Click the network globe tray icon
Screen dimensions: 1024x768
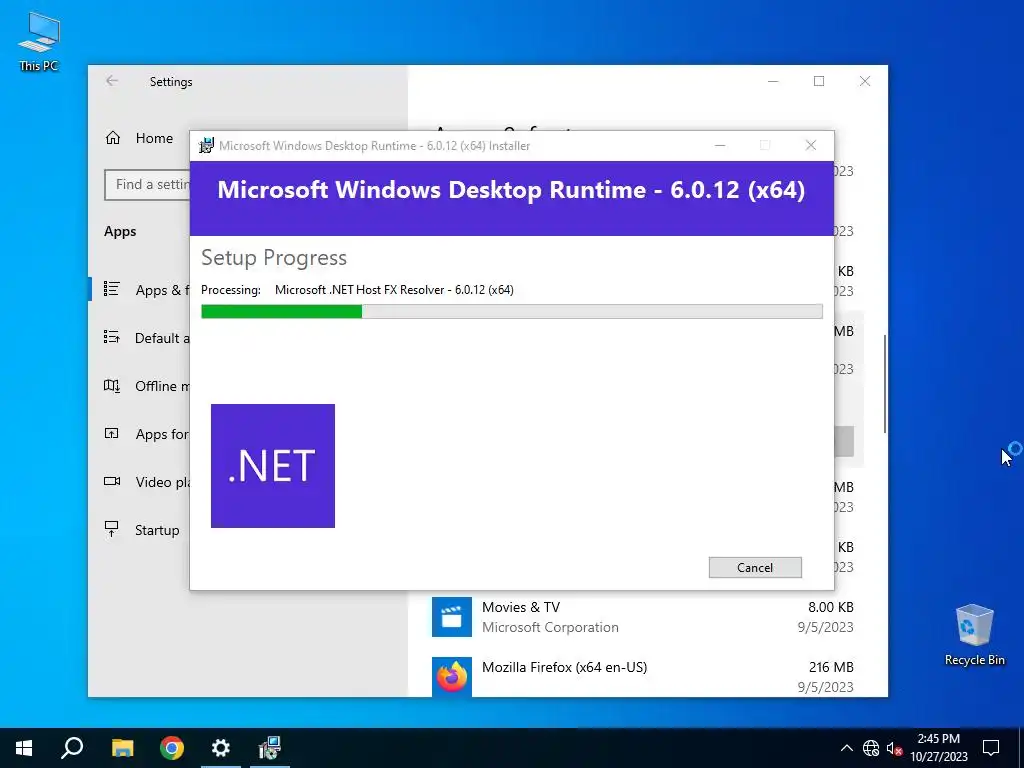click(x=871, y=748)
